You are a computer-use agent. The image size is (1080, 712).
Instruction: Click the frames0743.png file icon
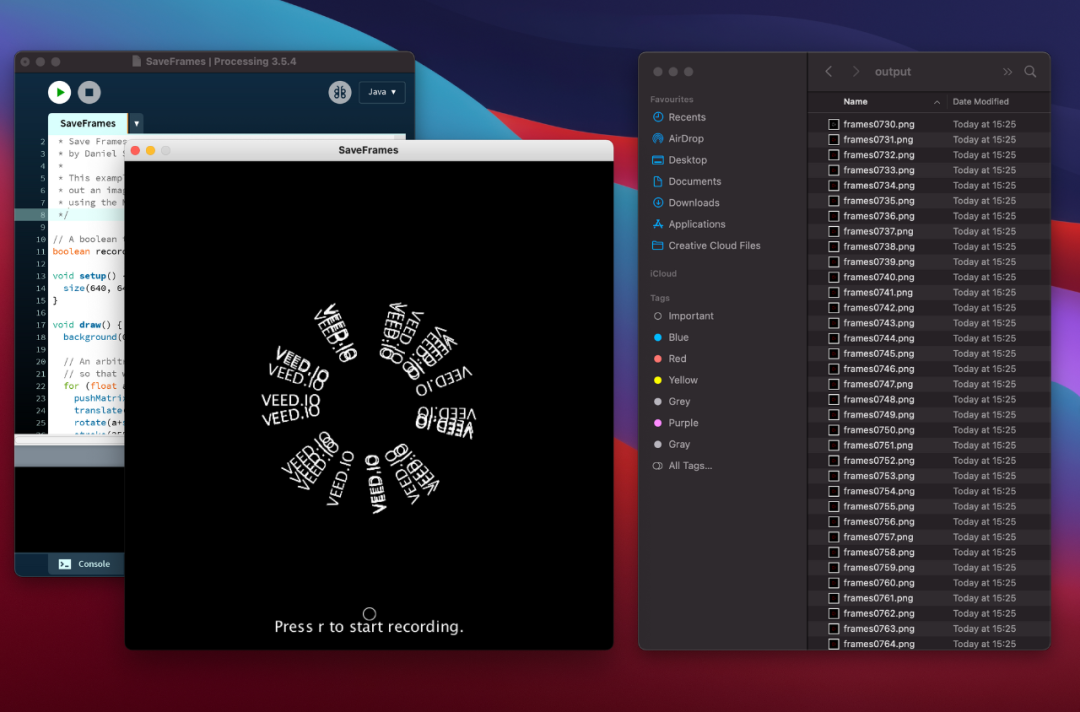coord(833,323)
